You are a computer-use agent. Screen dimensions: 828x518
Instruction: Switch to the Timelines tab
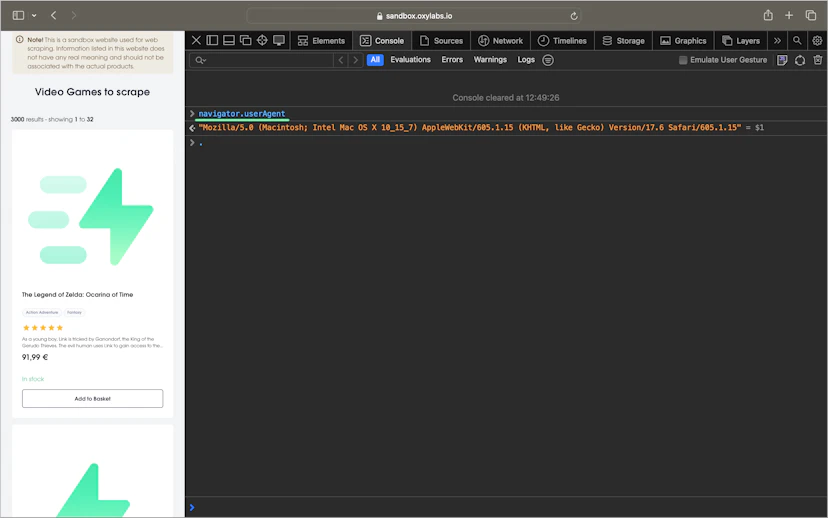tap(562, 41)
